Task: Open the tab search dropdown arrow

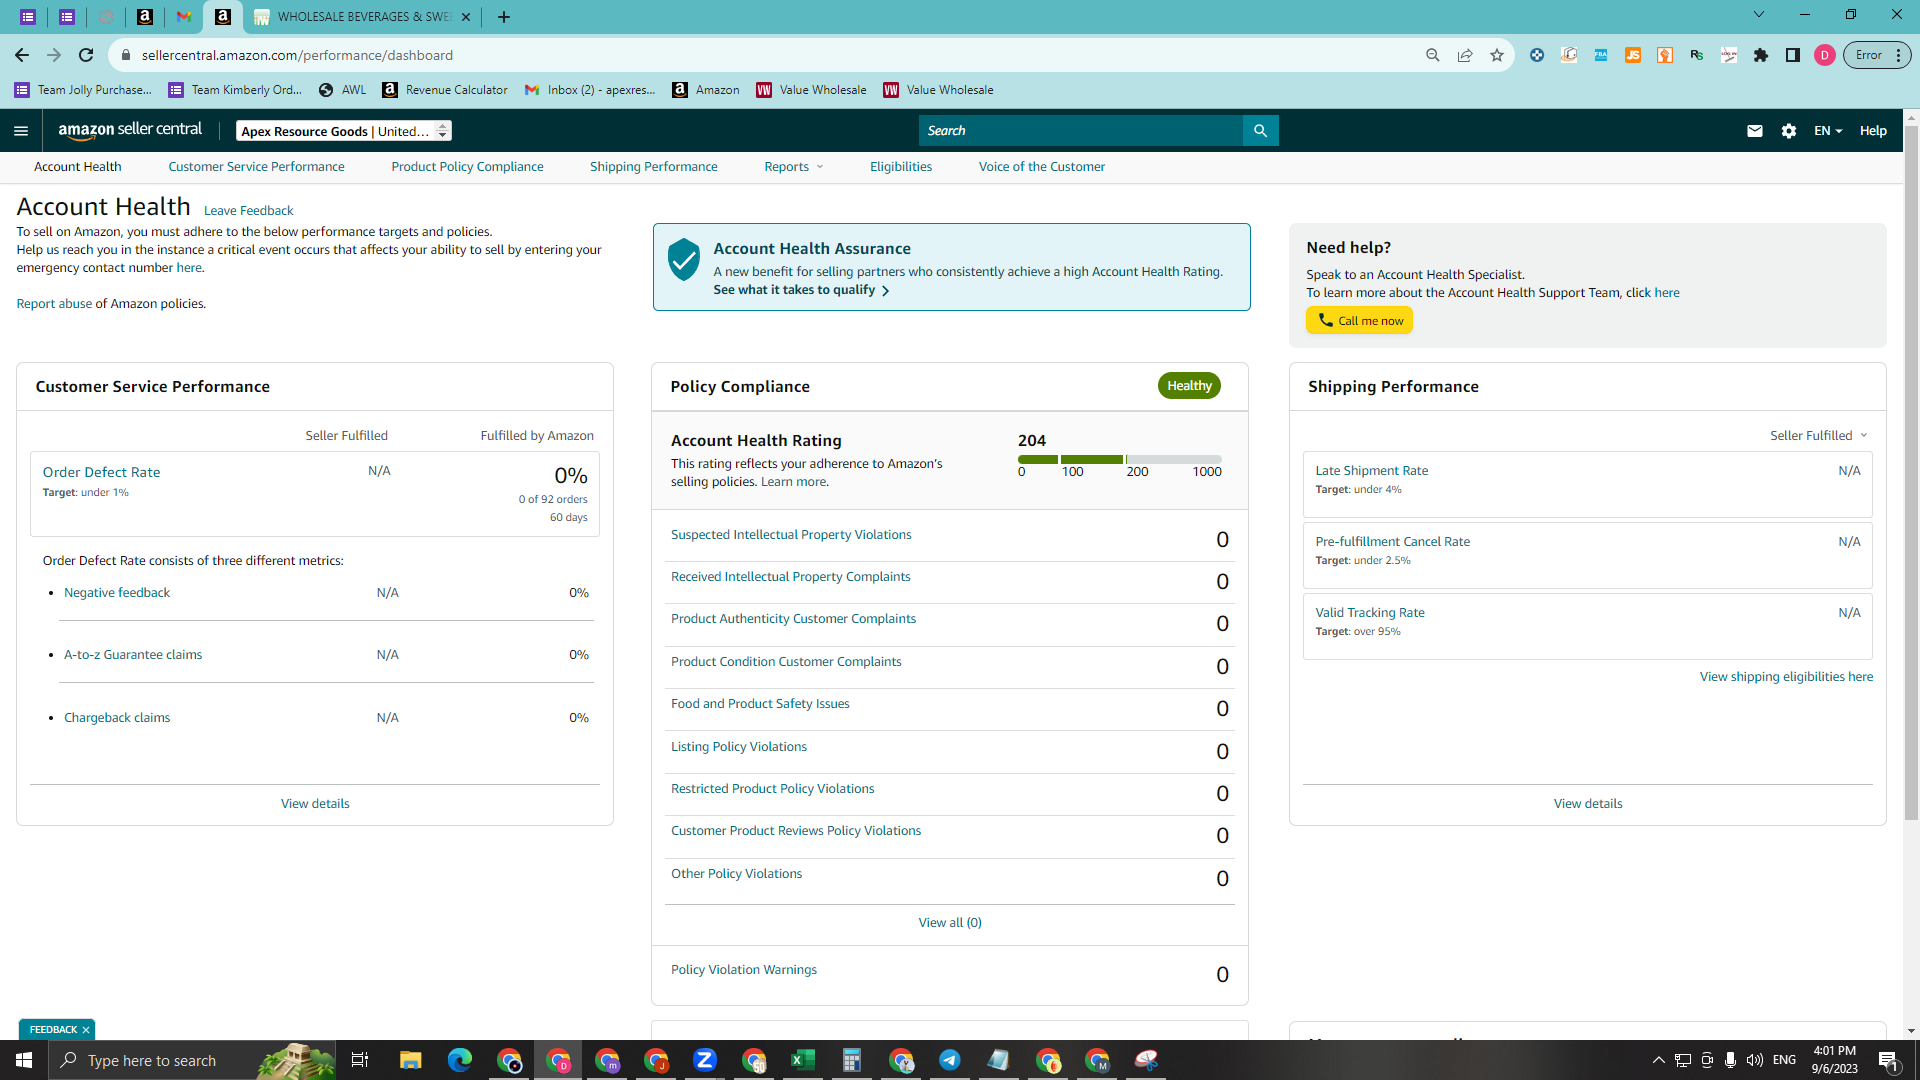Action: tap(1759, 15)
